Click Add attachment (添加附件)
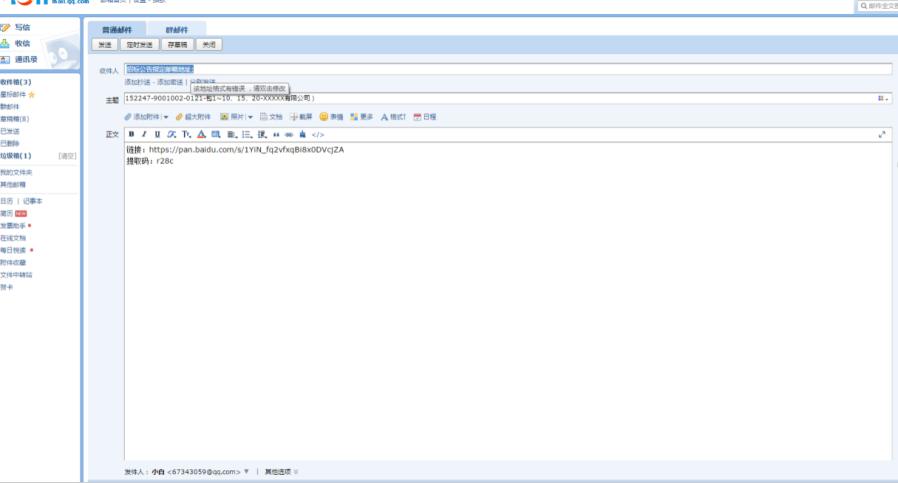 [x=143, y=117]
